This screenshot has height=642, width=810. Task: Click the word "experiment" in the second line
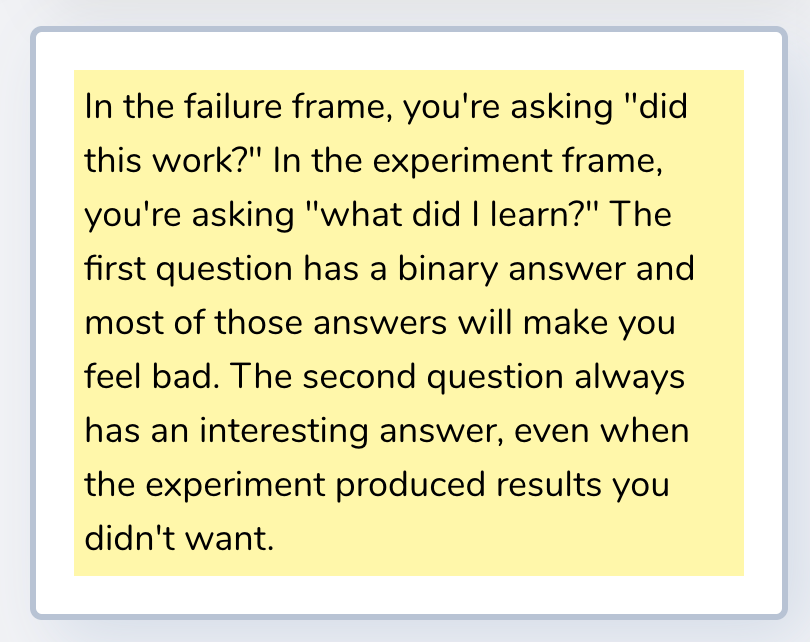click(462, 163)
